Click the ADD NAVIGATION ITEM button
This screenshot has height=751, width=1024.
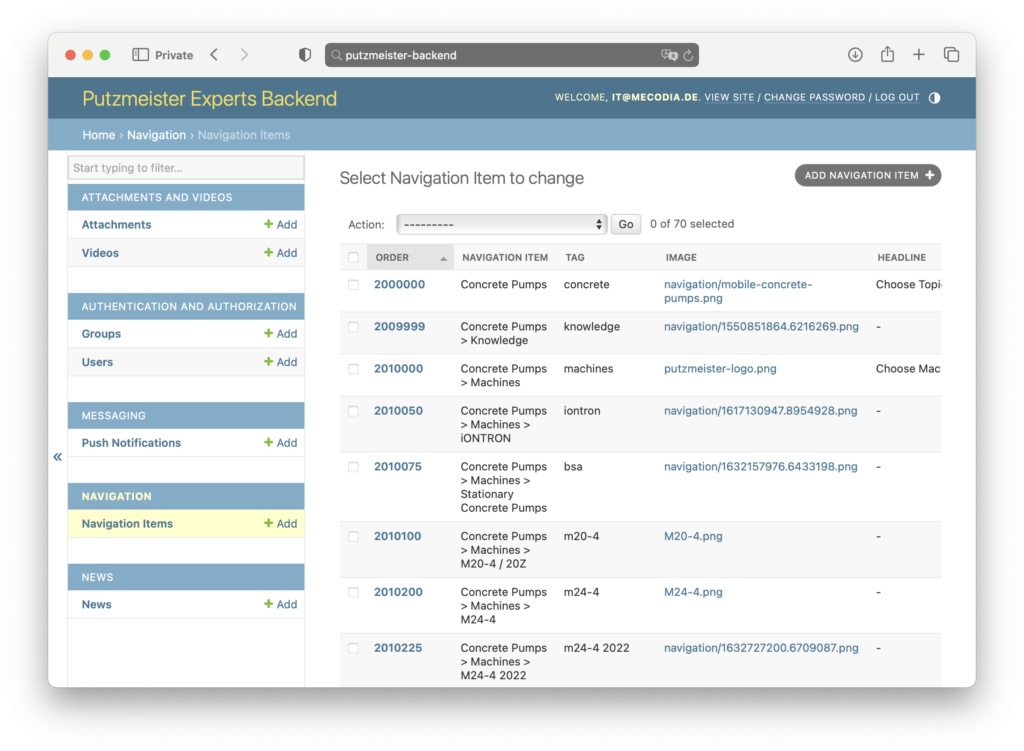click(x=867, y=175)
